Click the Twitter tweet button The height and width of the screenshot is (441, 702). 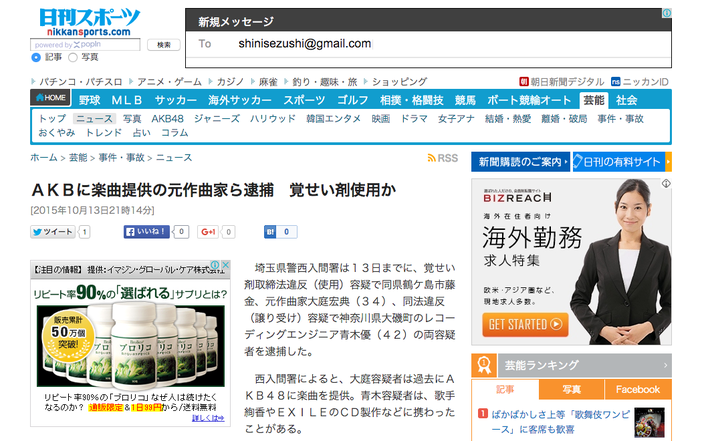pos(53,231)
